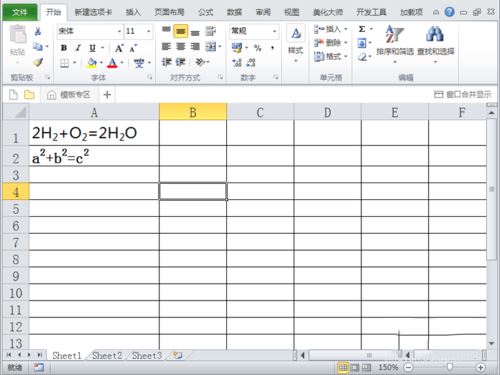Apply Percent Style format
This screenshot has height=375, width=500.
(x=258, y=48)
